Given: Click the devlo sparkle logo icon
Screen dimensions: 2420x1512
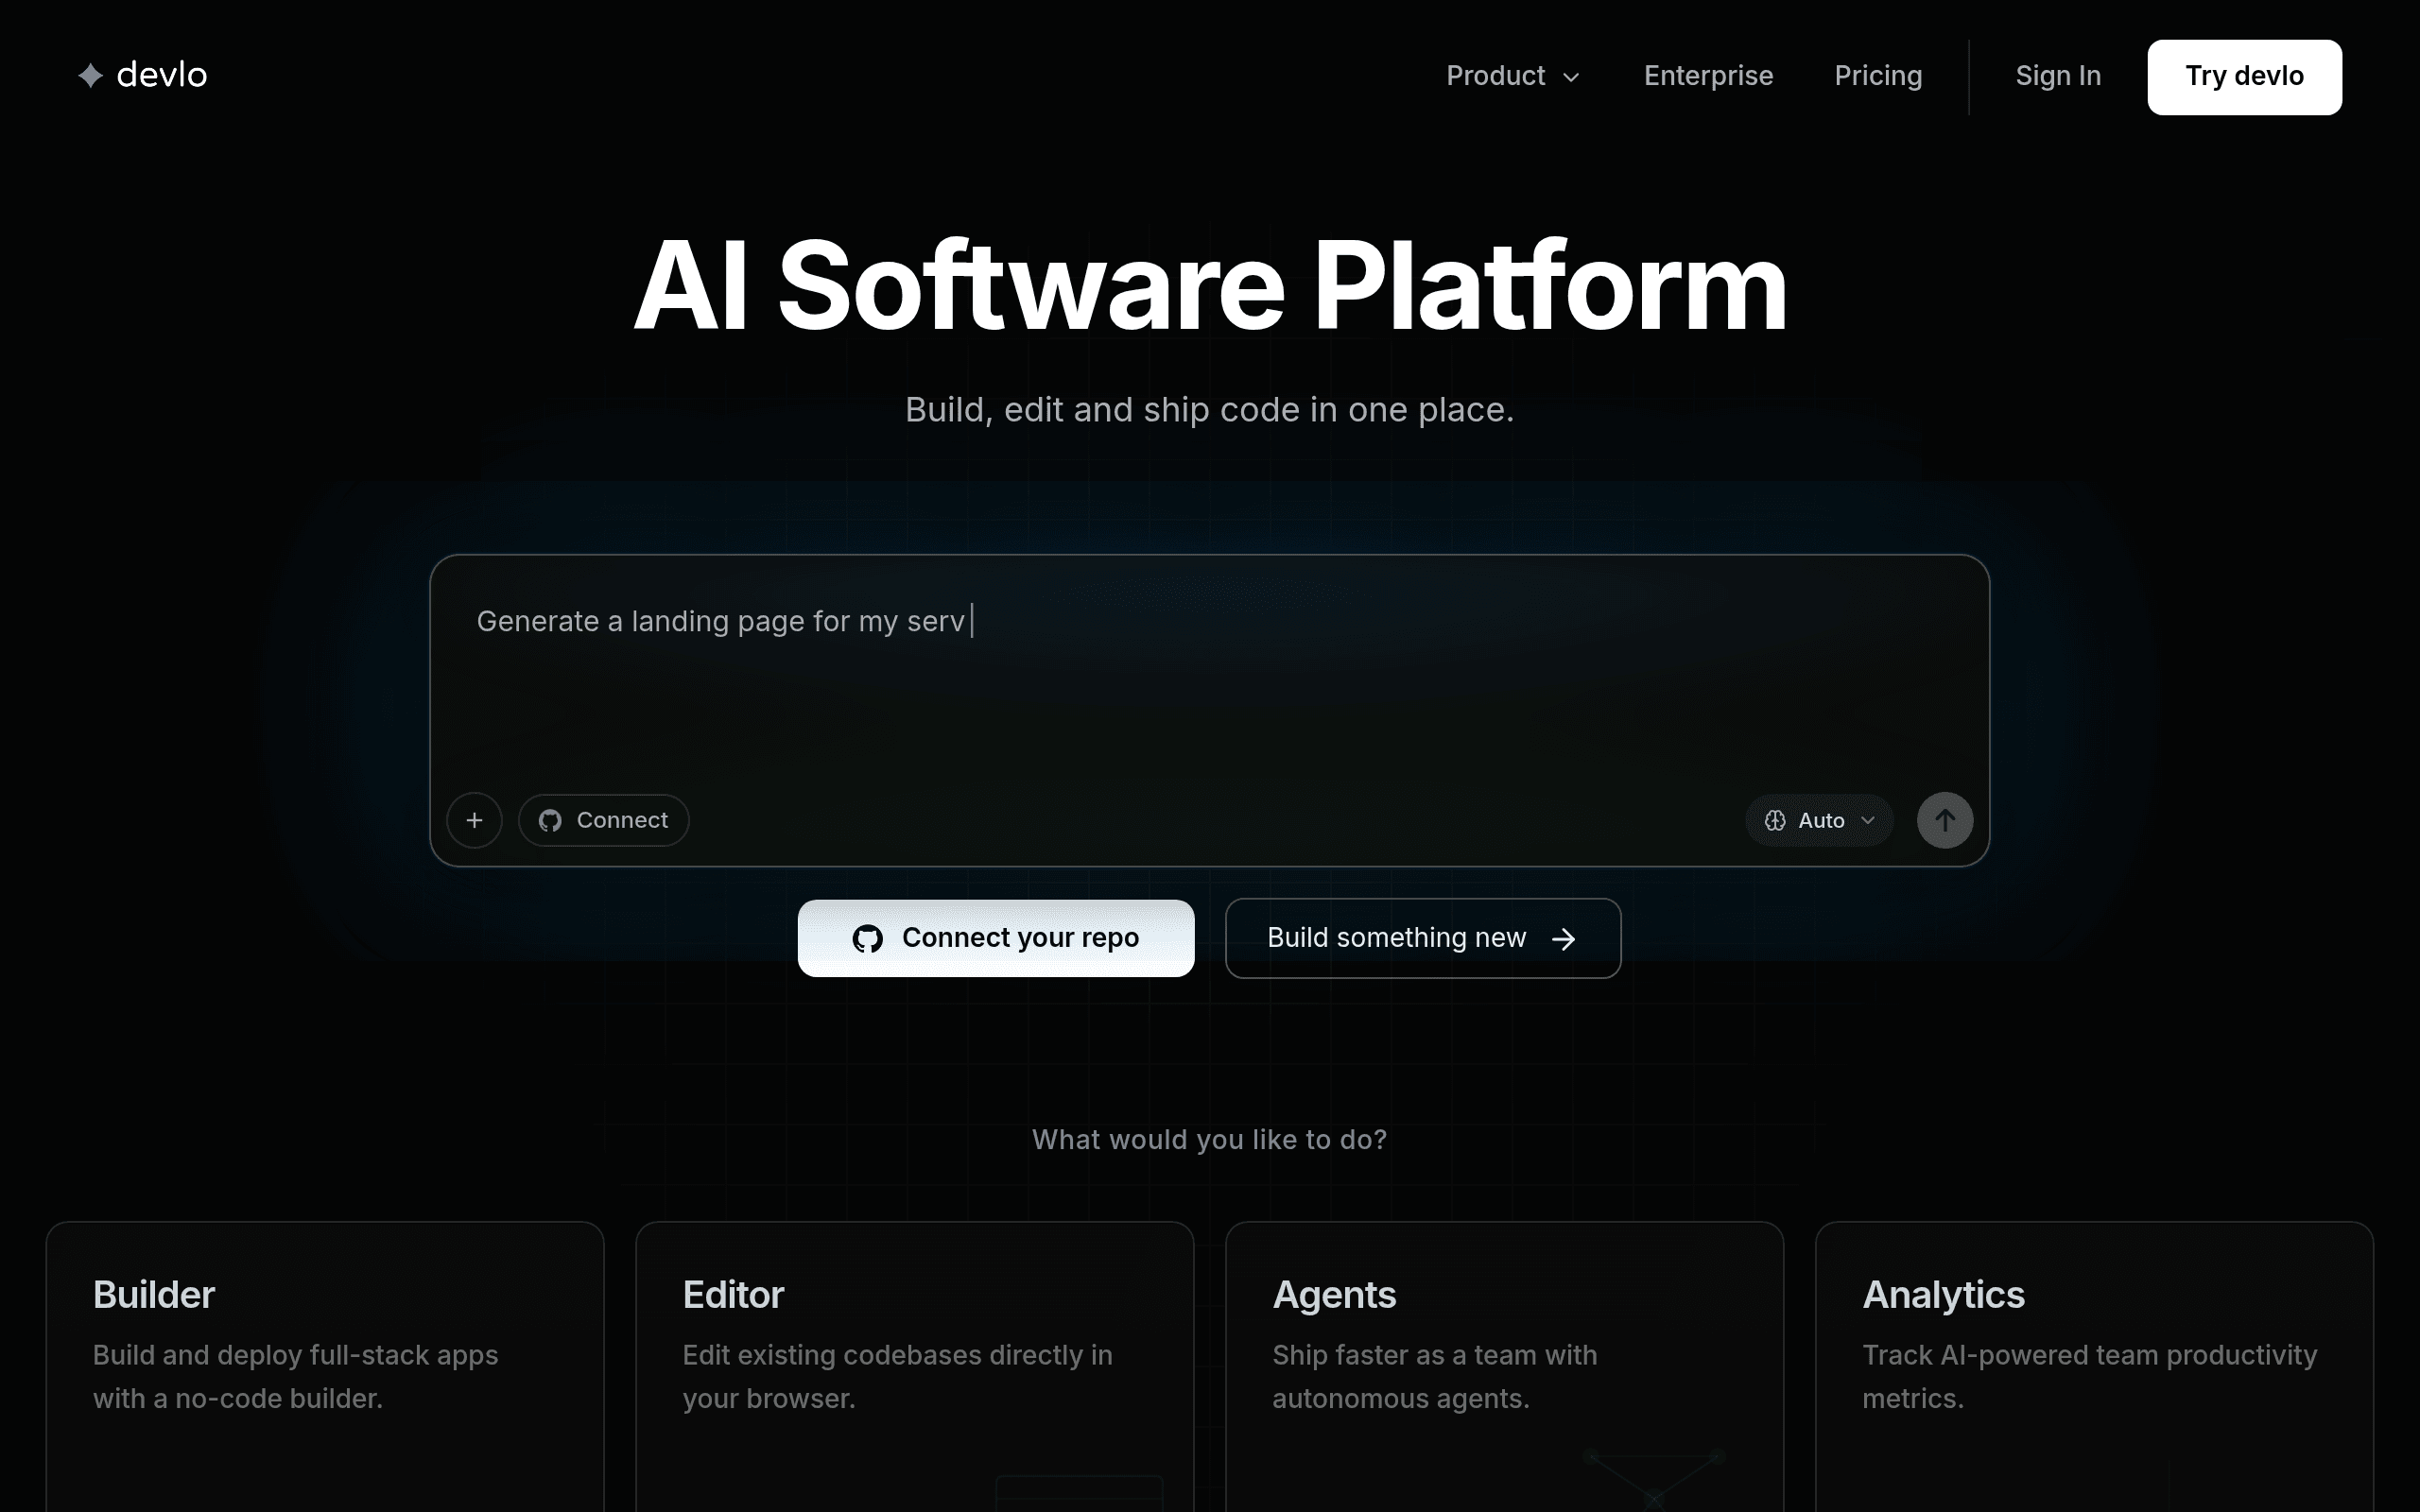Looking at the screenshot, I should pyautogui.click(x=91, y=75).
